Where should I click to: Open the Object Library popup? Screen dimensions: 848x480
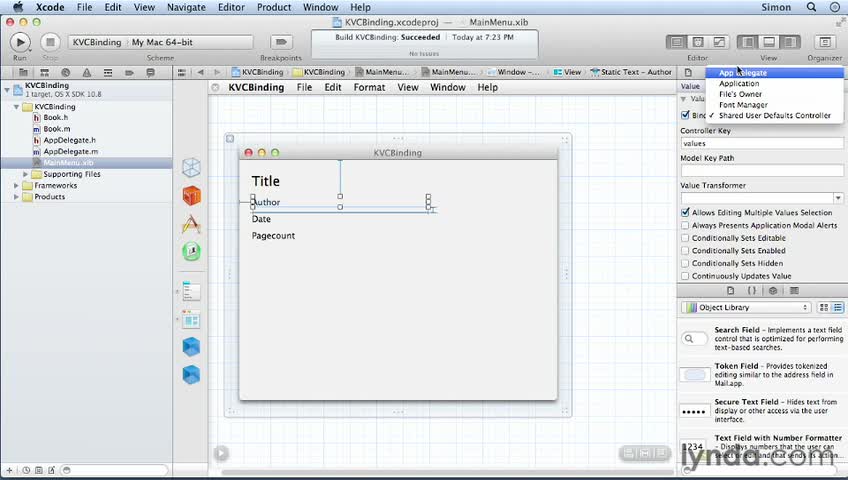746,308
